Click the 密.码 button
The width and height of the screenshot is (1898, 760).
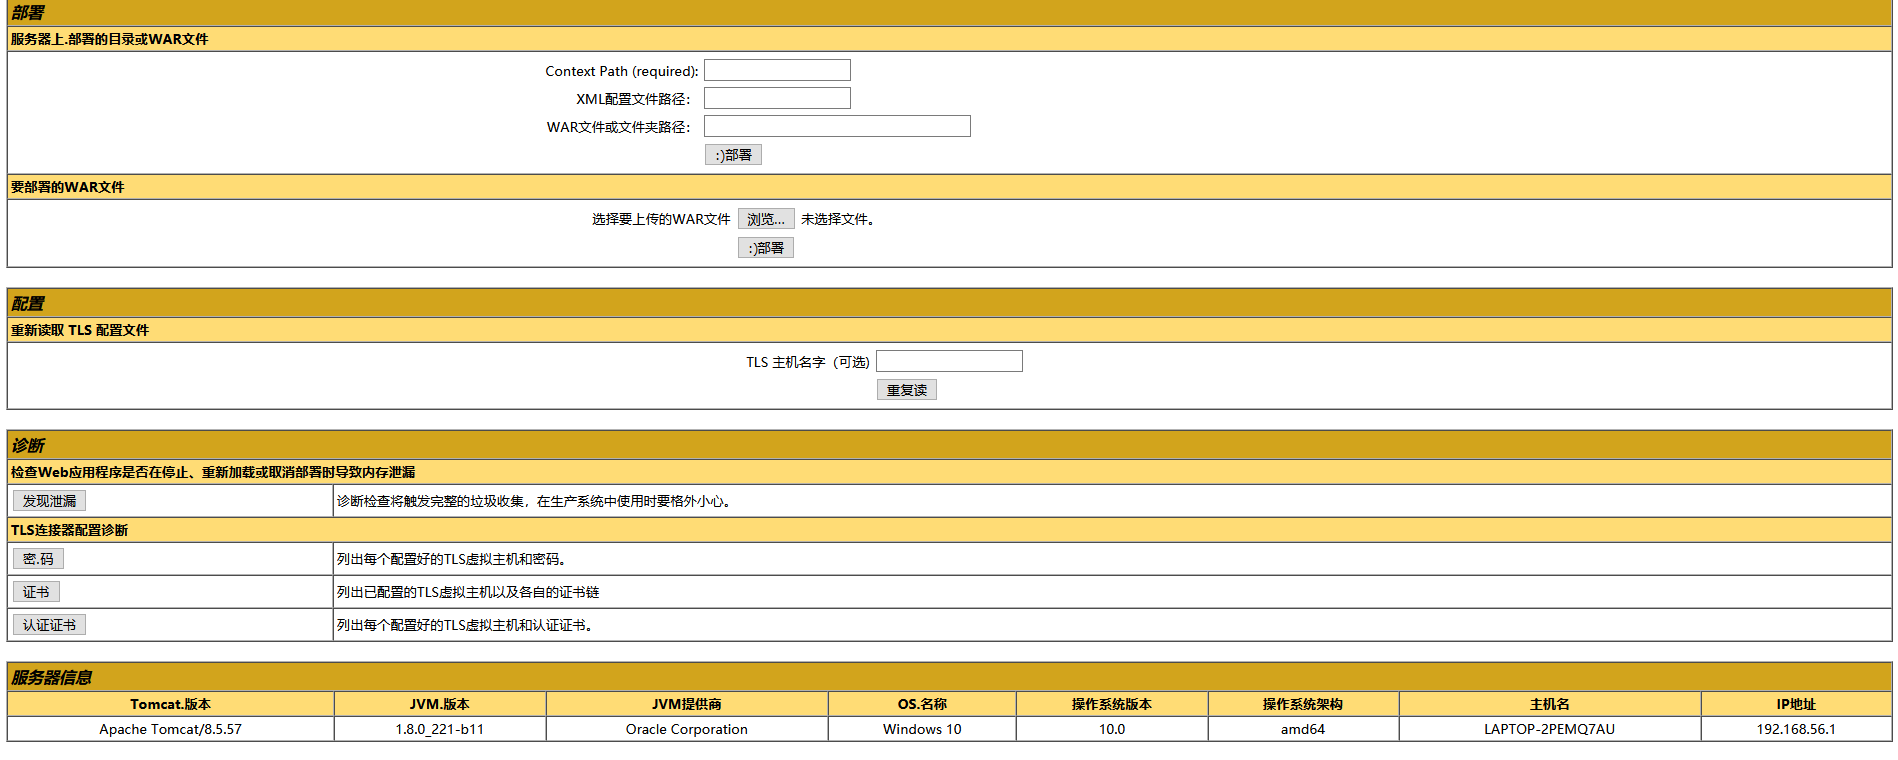coord(38,559)
